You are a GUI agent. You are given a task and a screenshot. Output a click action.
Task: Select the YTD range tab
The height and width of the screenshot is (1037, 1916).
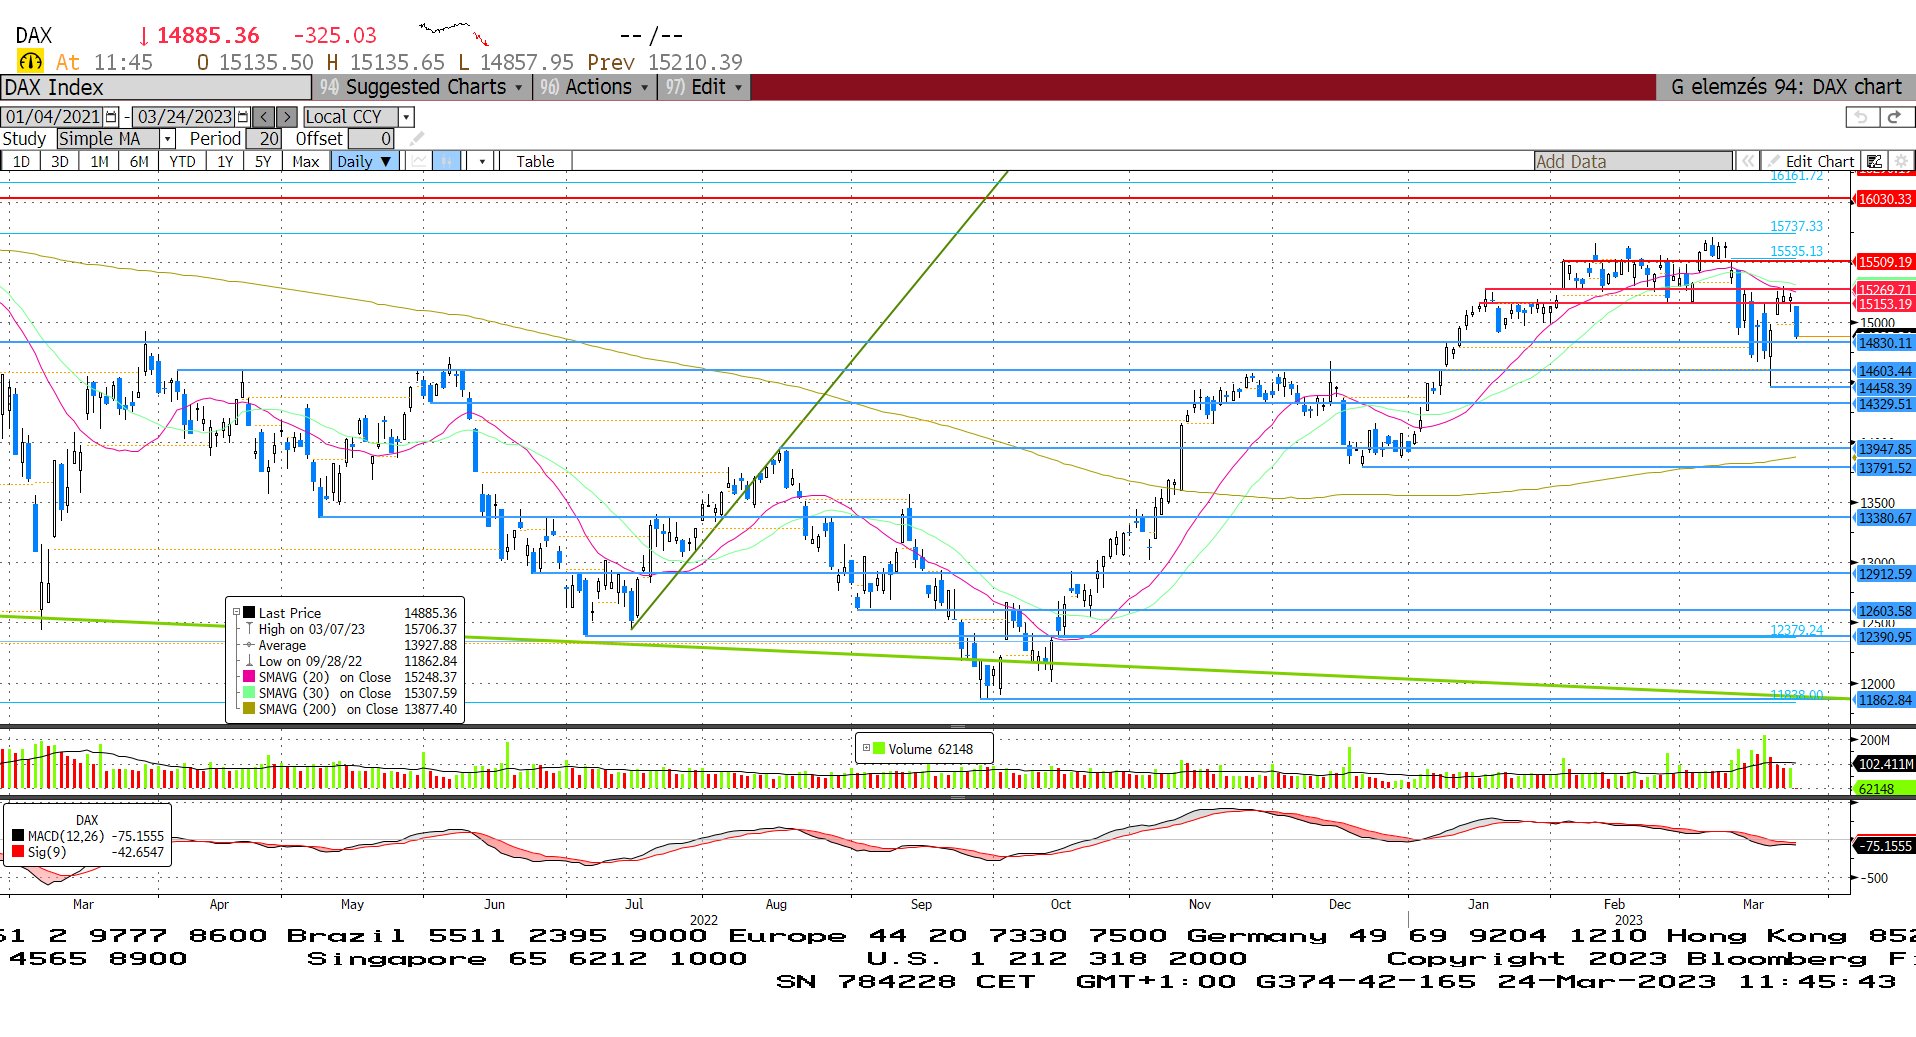182,161
